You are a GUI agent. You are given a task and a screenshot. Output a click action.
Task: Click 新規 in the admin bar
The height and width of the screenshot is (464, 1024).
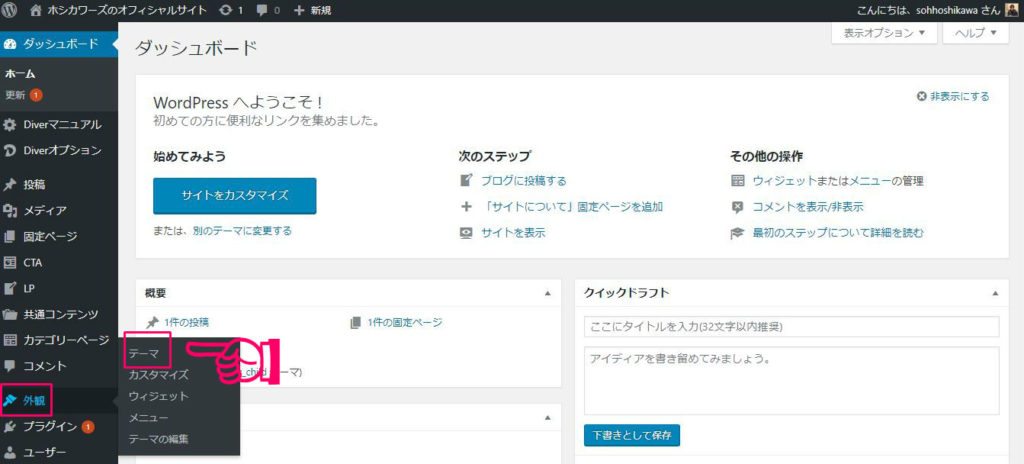tap(320, 11)
